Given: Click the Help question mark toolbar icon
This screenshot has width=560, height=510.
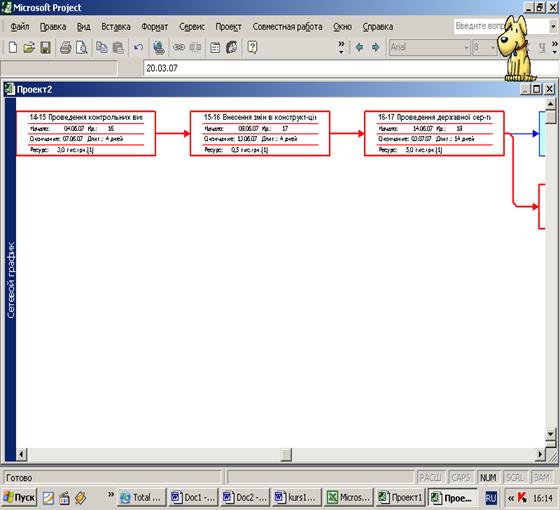Looking at the screenshot, I should pos(252,47).
